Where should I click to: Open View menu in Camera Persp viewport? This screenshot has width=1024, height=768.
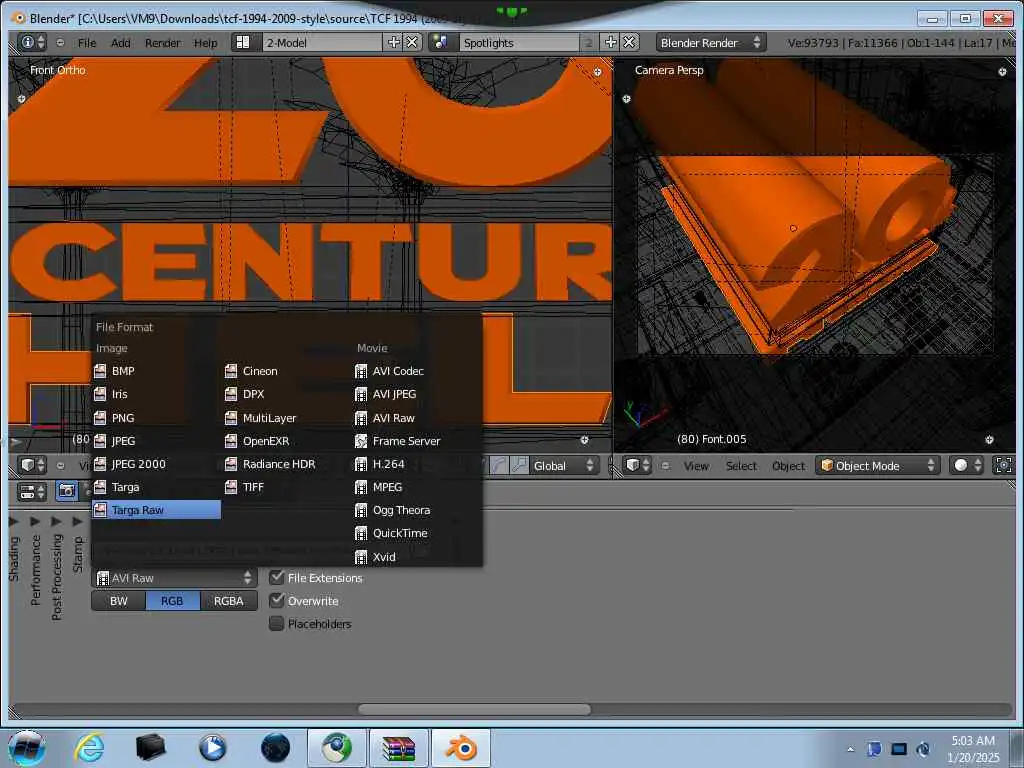(696, 466)
